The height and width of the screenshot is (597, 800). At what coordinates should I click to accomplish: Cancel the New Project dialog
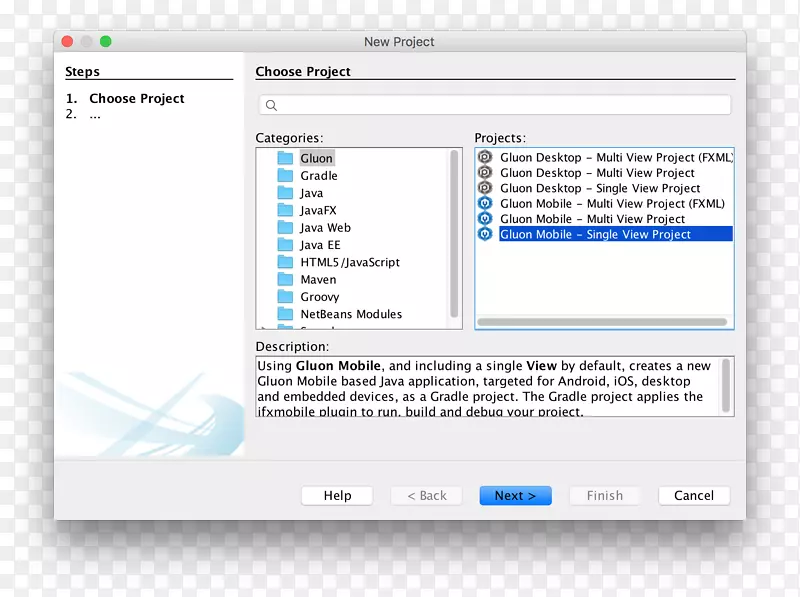tap(694, 495)
